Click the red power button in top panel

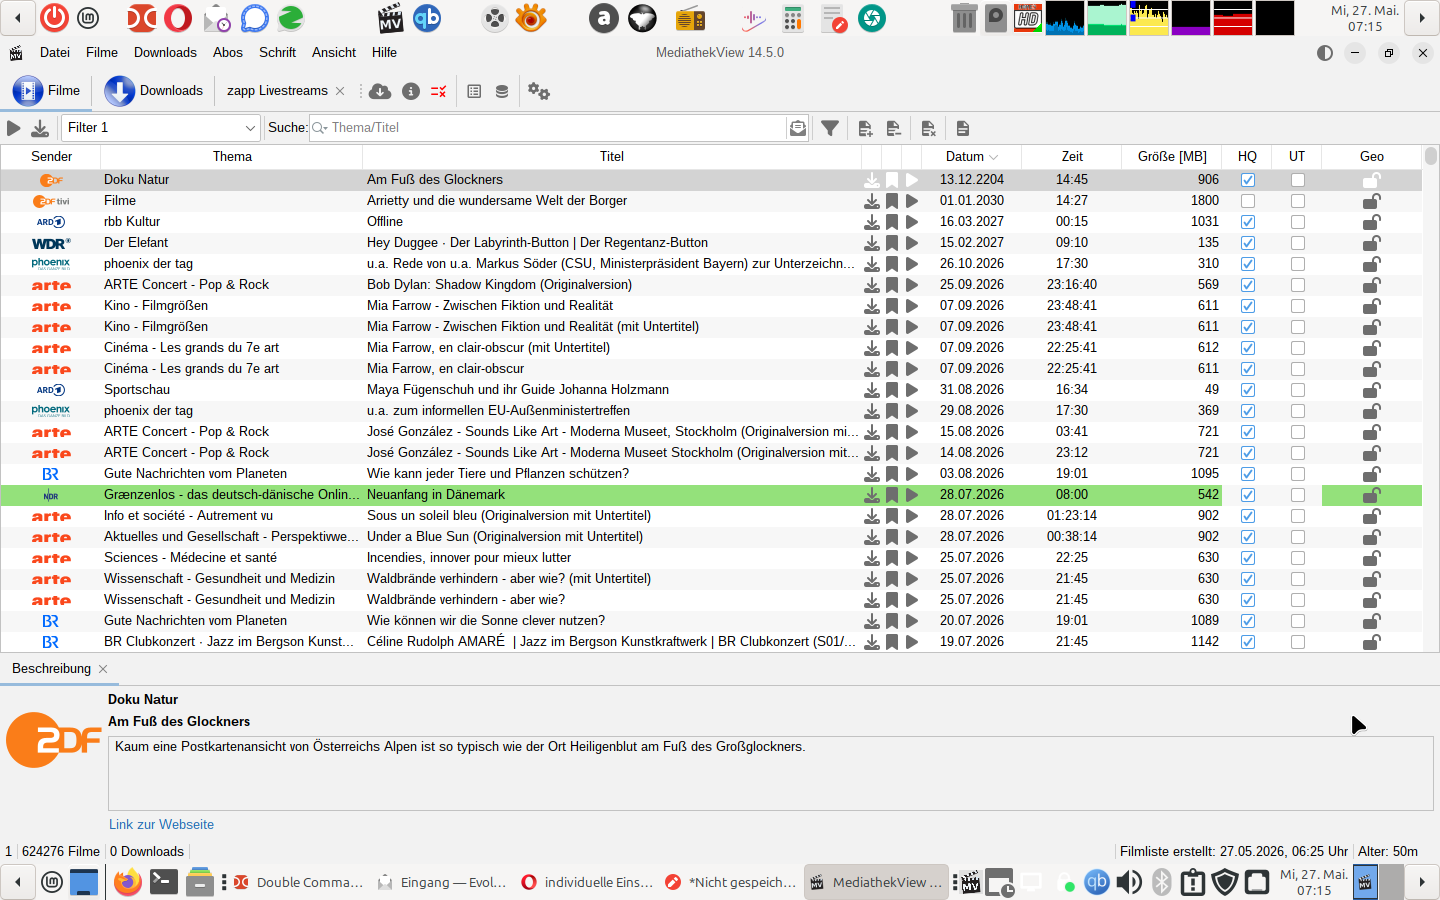[x=54, y=18]
